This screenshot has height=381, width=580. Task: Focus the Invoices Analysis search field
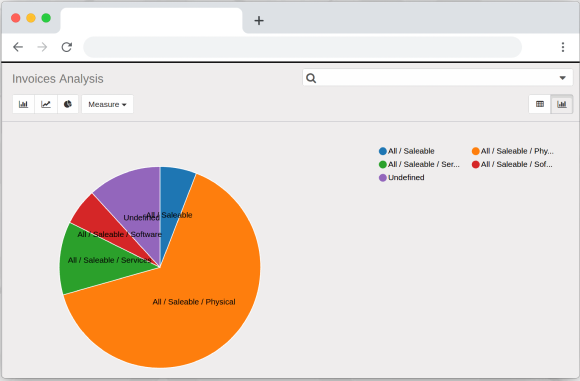438,78
